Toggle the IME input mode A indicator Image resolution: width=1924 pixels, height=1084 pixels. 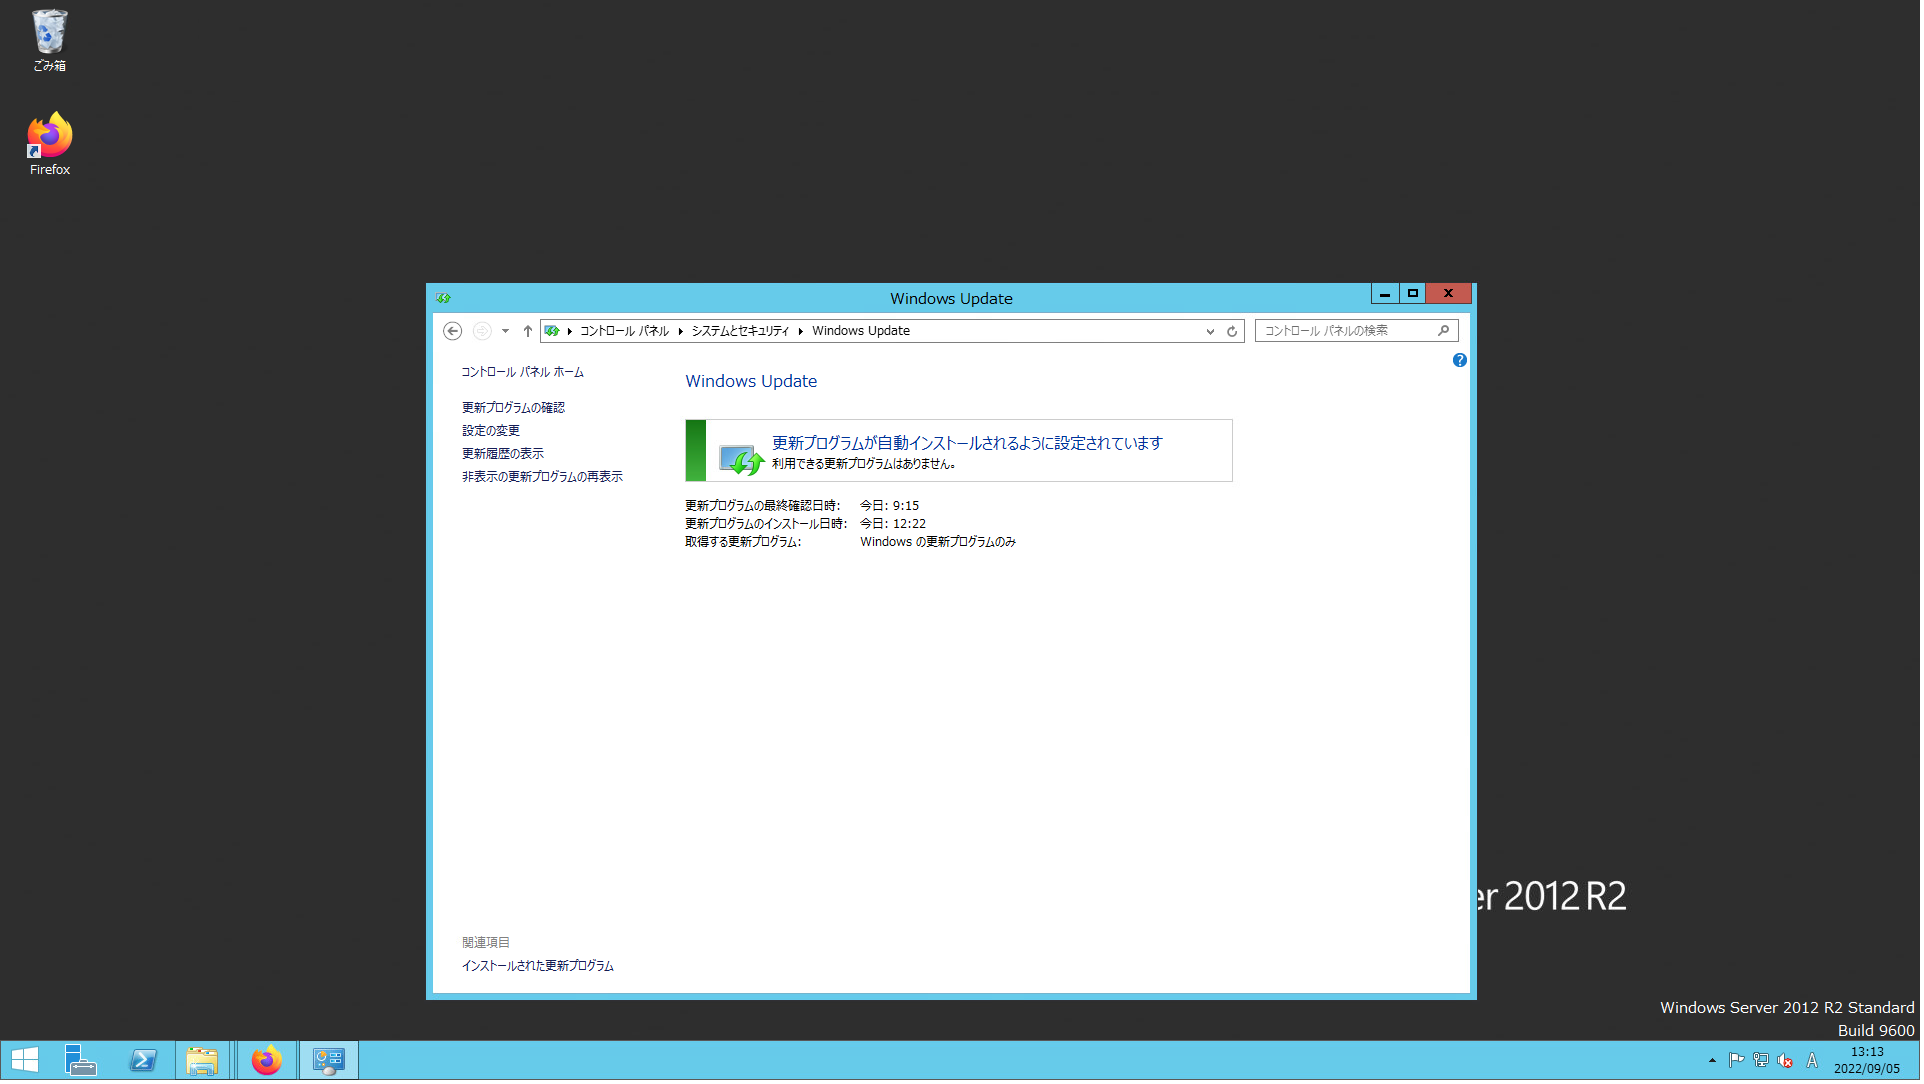tap(1815, 1063)
